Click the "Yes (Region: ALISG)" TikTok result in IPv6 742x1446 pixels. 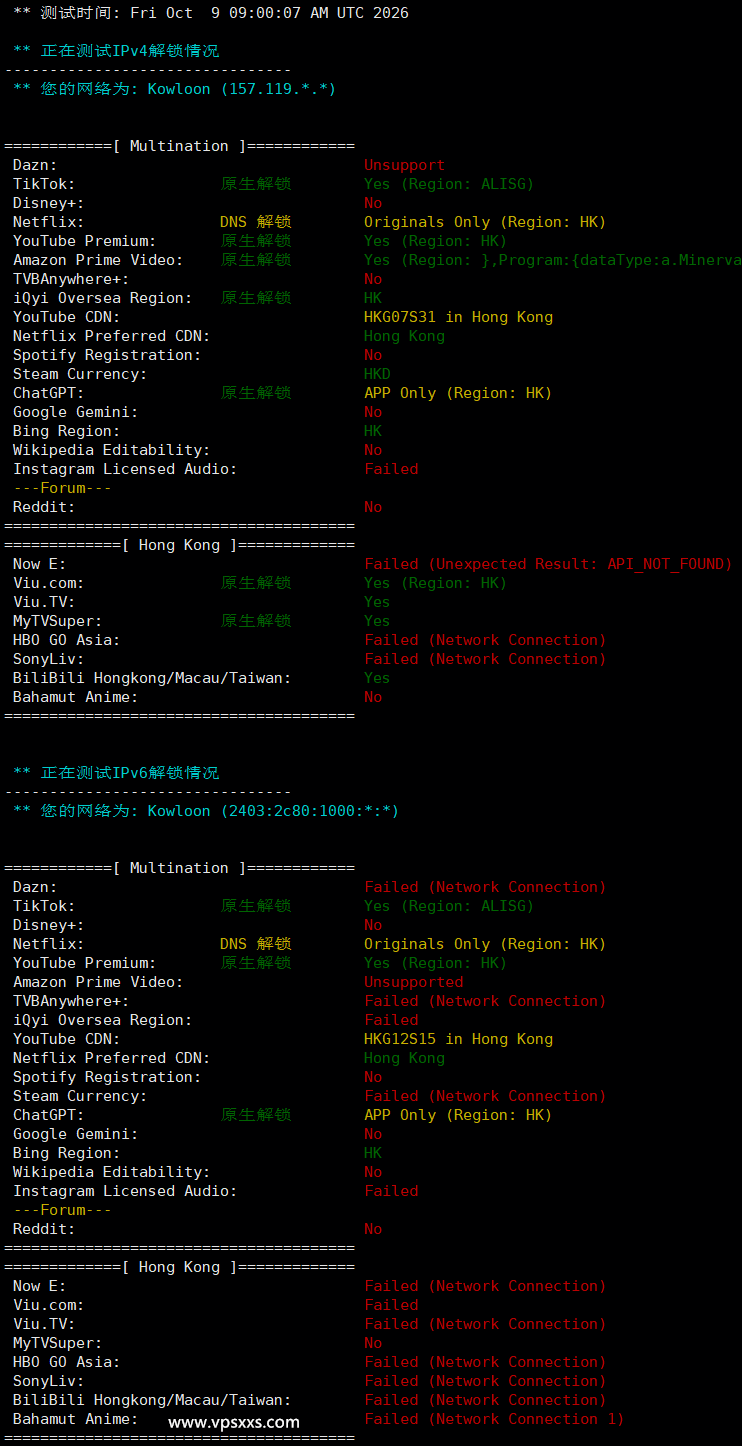pos(449,906)
